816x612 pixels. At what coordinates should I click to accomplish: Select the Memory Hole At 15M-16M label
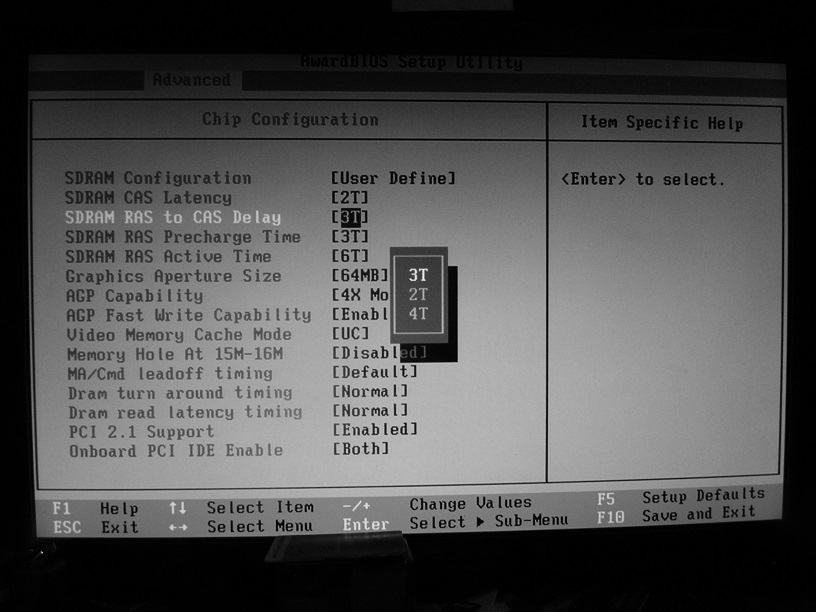(x=175, y=354)
